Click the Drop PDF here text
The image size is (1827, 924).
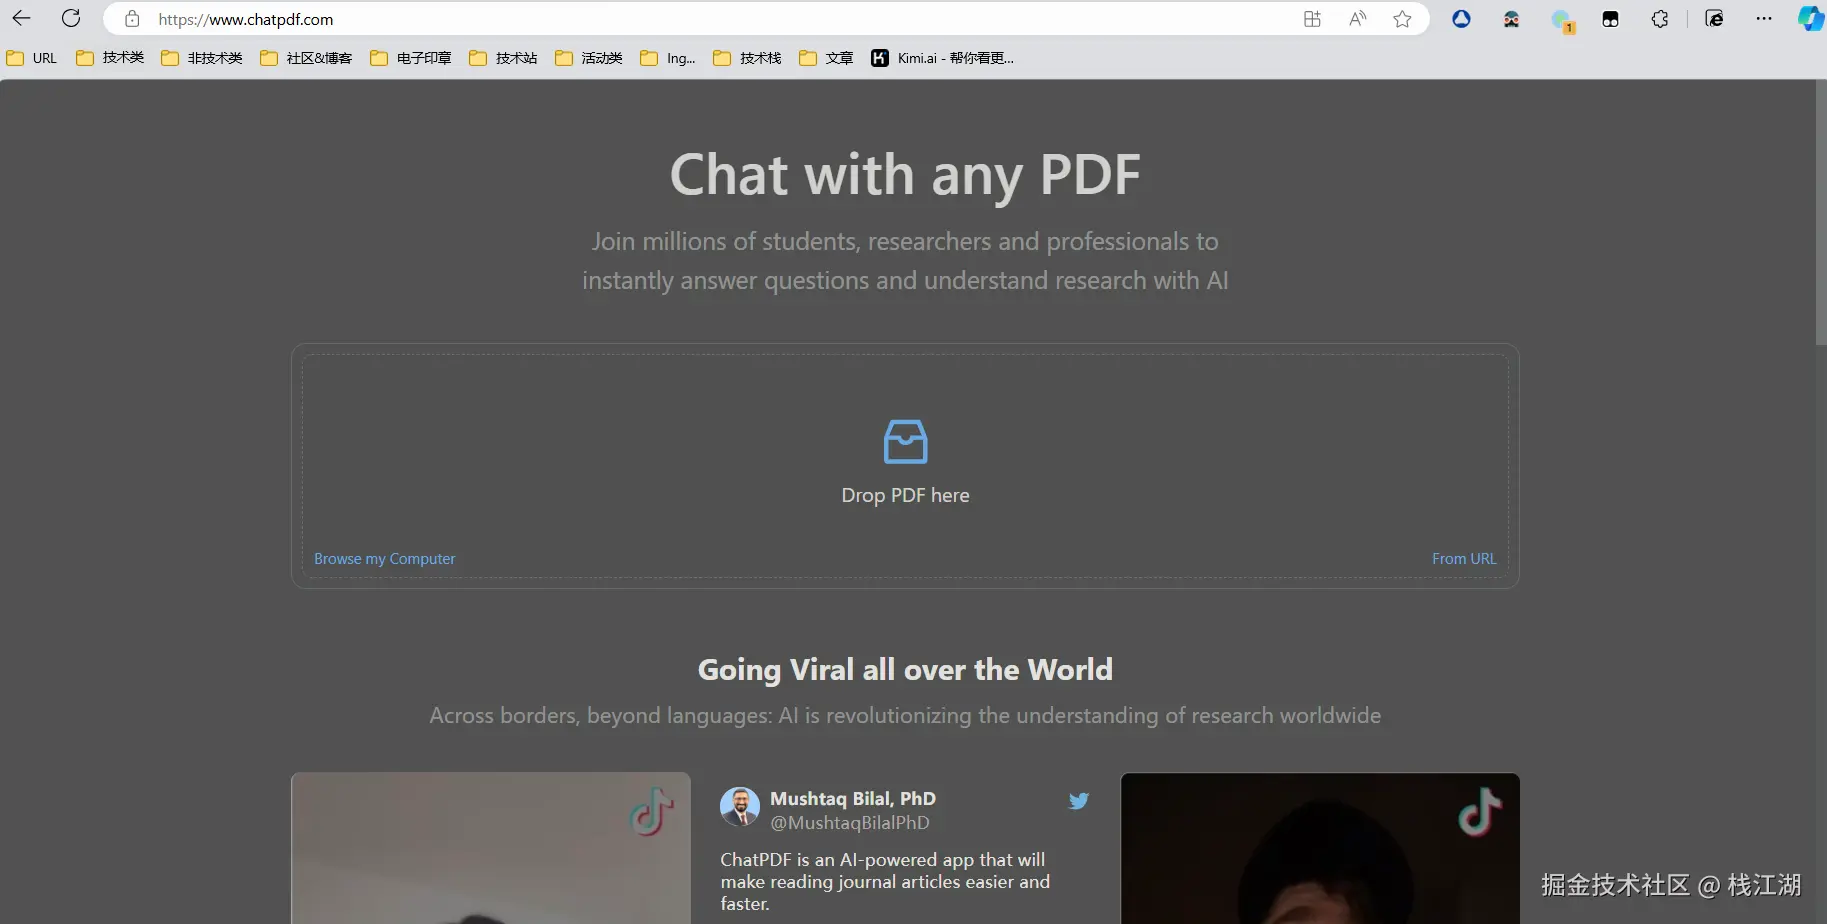tap(905, 496)
